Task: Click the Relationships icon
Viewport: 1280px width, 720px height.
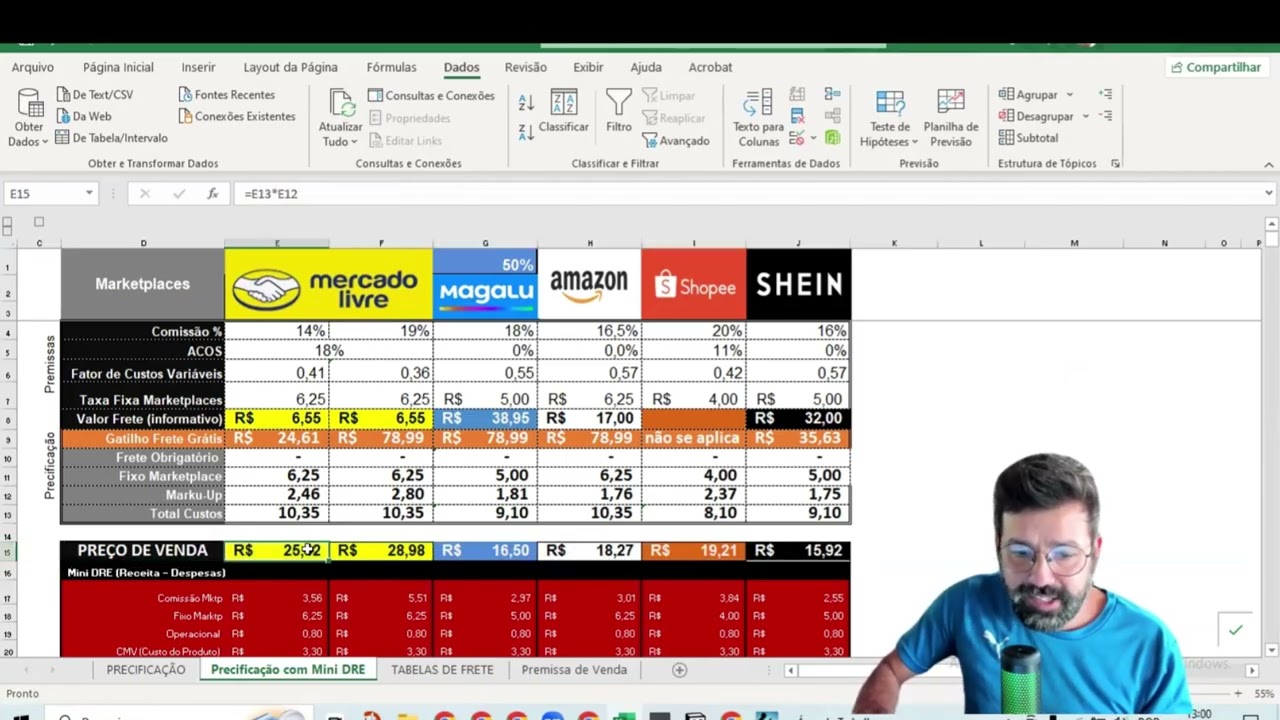Action: [832, 115]
